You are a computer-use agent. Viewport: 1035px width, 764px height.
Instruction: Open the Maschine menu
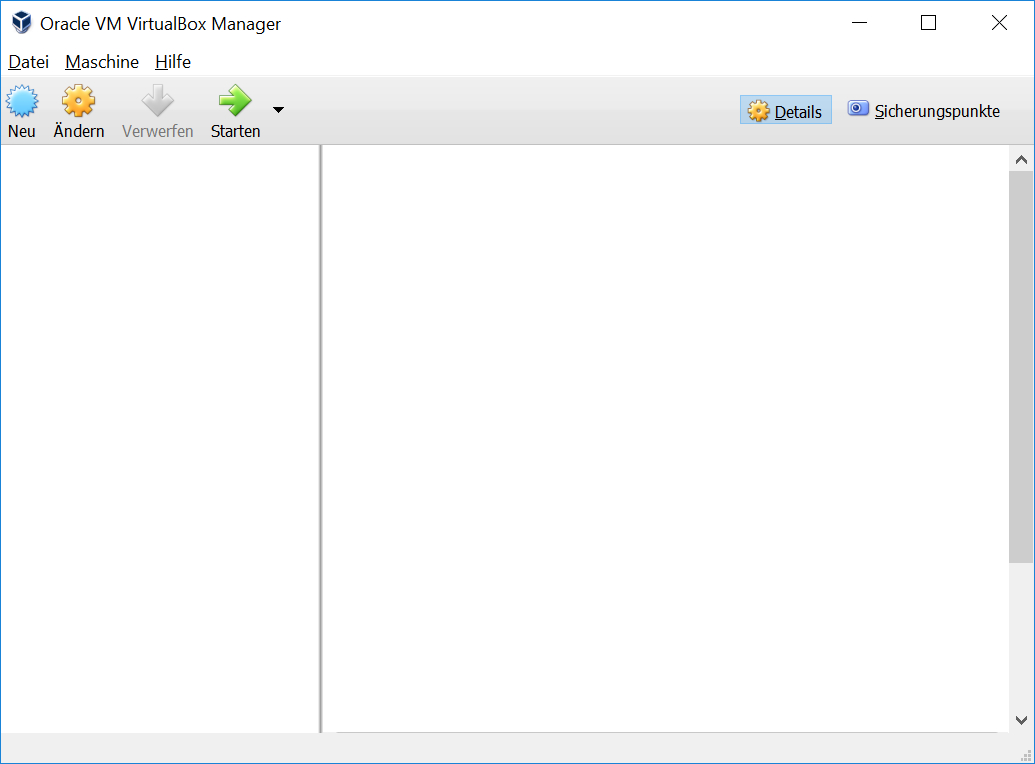102,62
